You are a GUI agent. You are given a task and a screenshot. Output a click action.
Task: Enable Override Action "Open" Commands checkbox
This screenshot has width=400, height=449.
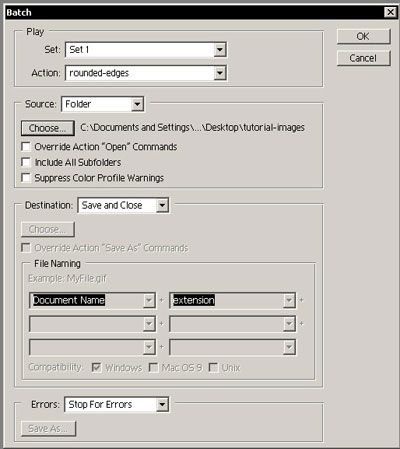pos(26,147)
